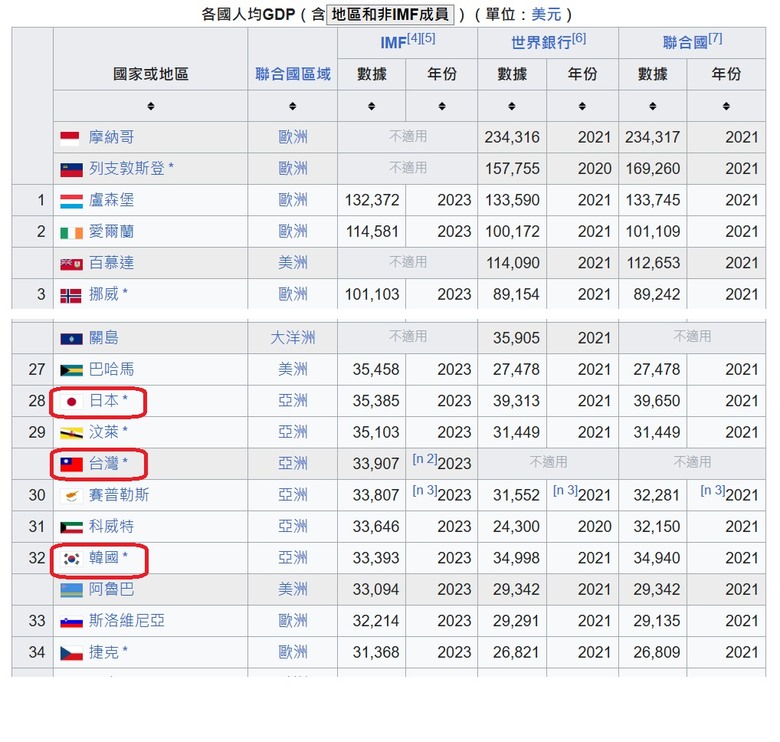Open the IMF header link
Viewport: 780px width, 742px height.
393,43
